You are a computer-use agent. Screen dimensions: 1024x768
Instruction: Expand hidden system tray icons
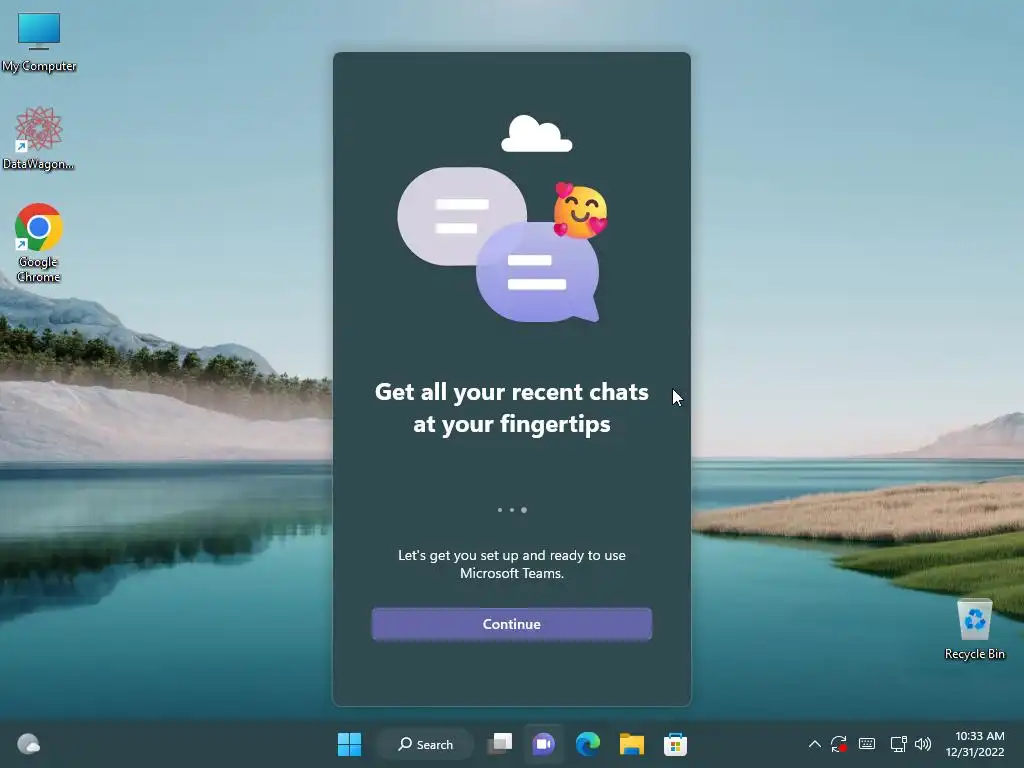(x=814, y=744)
